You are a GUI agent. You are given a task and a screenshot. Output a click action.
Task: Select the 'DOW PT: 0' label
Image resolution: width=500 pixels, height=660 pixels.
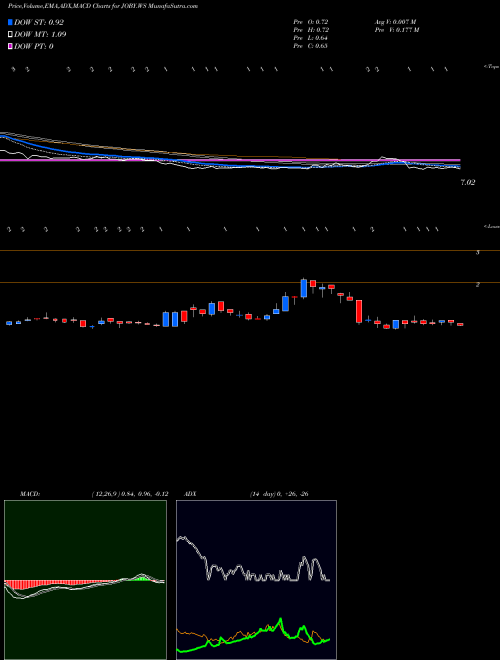point(34,46)
